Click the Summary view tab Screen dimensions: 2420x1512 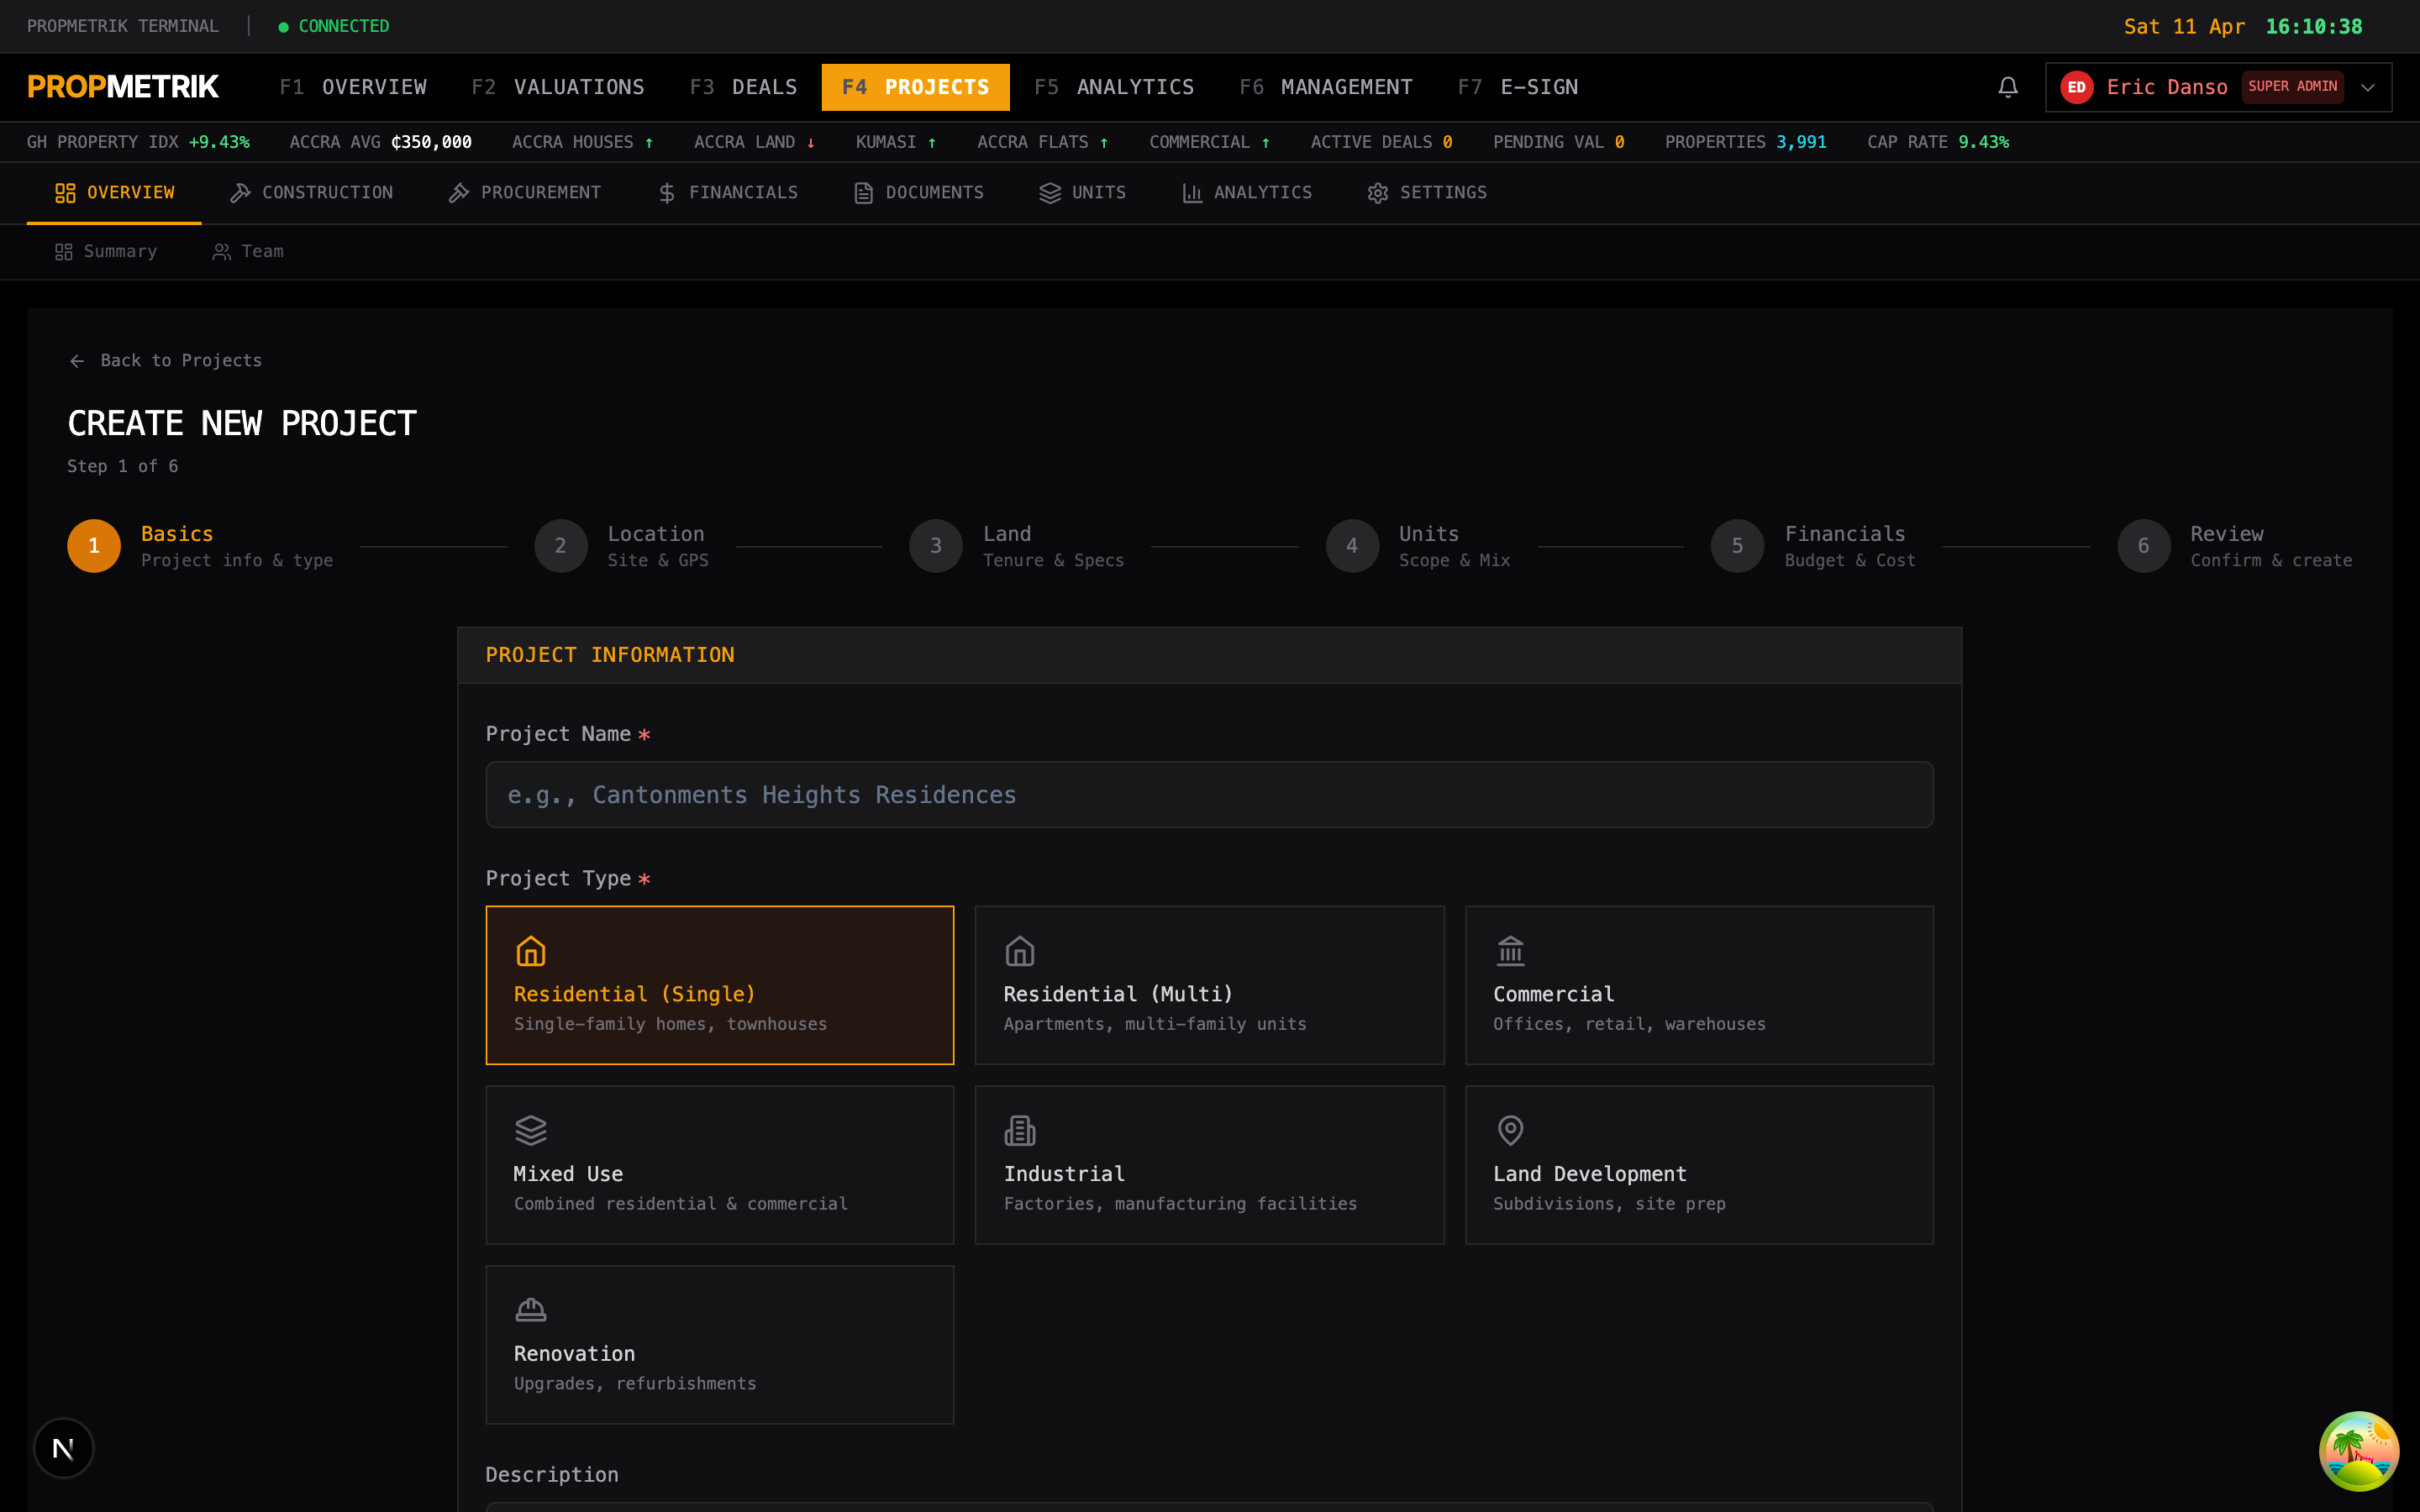click(105, 252)
